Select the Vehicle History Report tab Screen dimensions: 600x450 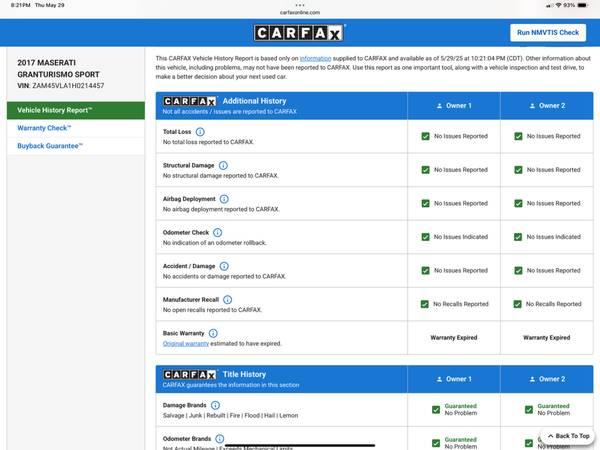point(76,110)
